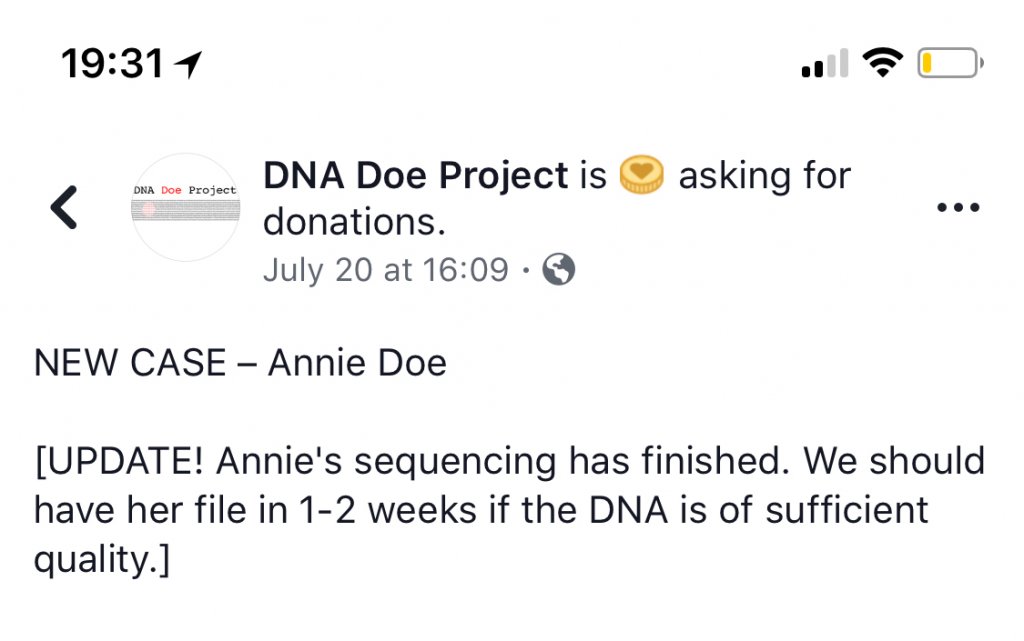The image size is (1024, 641).
Task: Tap the July 20 at 16:09 timestamp
Action: click(385, 270)
